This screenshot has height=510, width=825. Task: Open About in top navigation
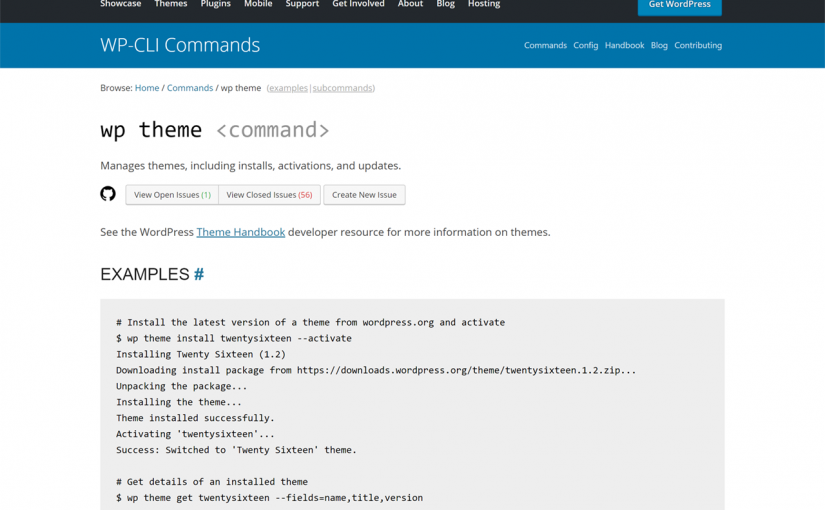pyautogui.click(x=410, y=4)
